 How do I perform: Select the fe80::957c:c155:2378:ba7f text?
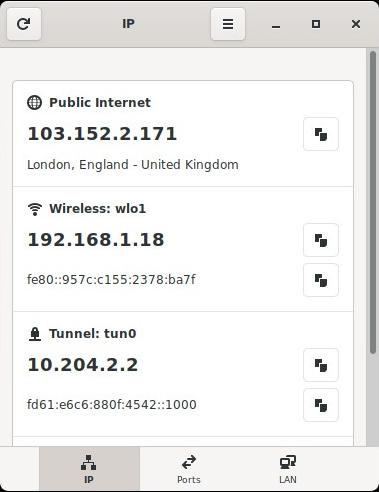click(x=111, y=280)
